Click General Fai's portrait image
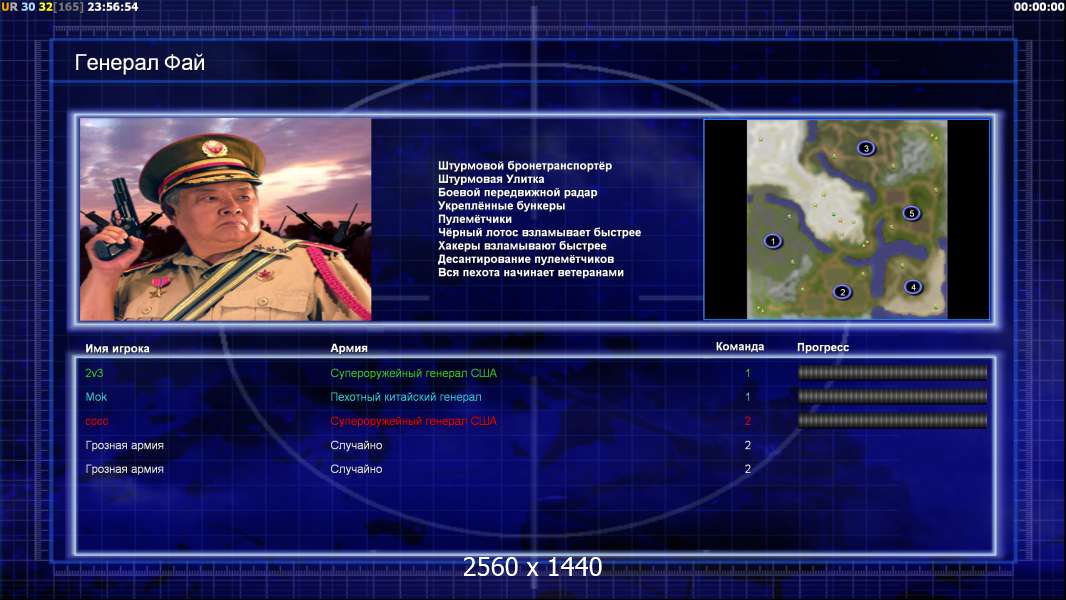1066x600 pixels. [226, 219]
